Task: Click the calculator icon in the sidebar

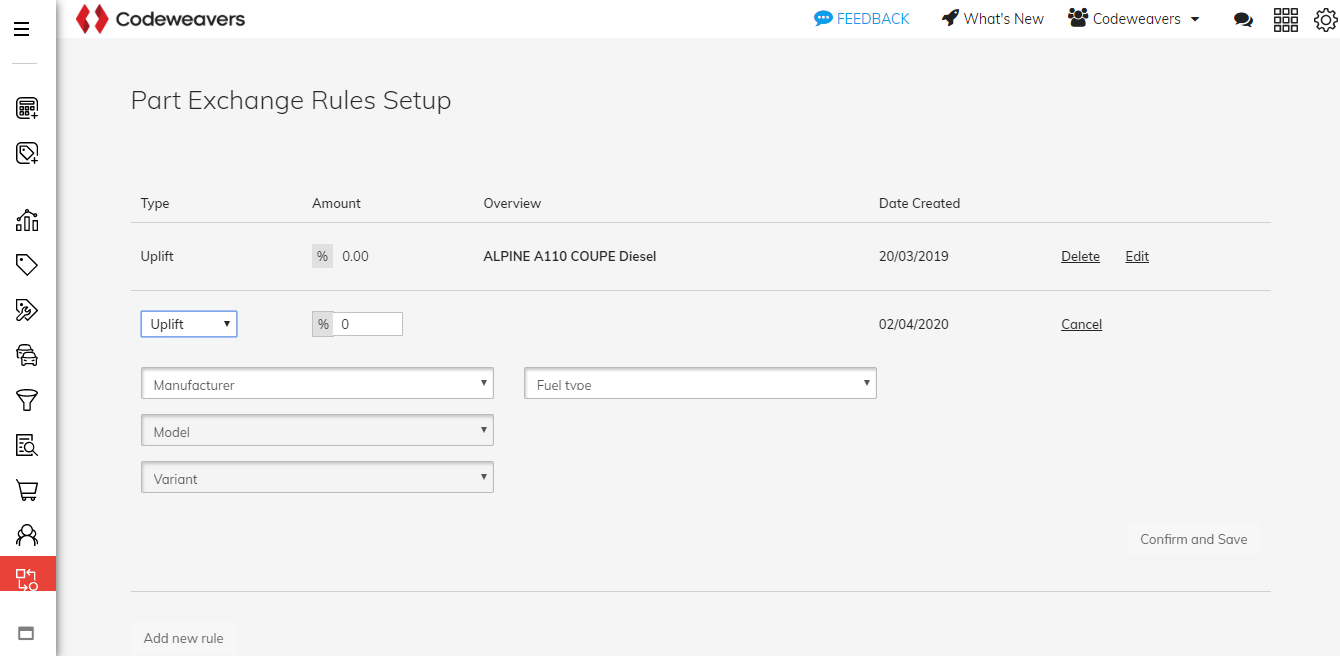Action: coord(27,108)
